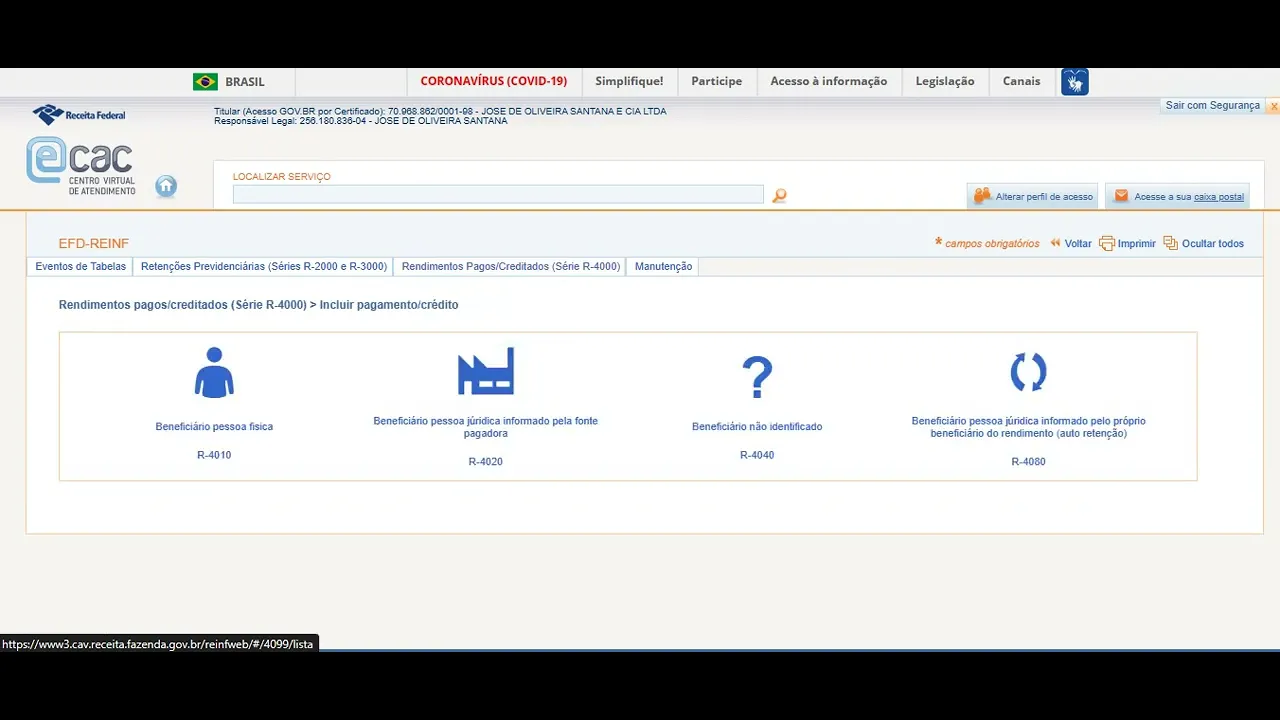The image size is (1280, 720).
Task: Click the BRASIL label in top bar
Action: click(245, 82)
